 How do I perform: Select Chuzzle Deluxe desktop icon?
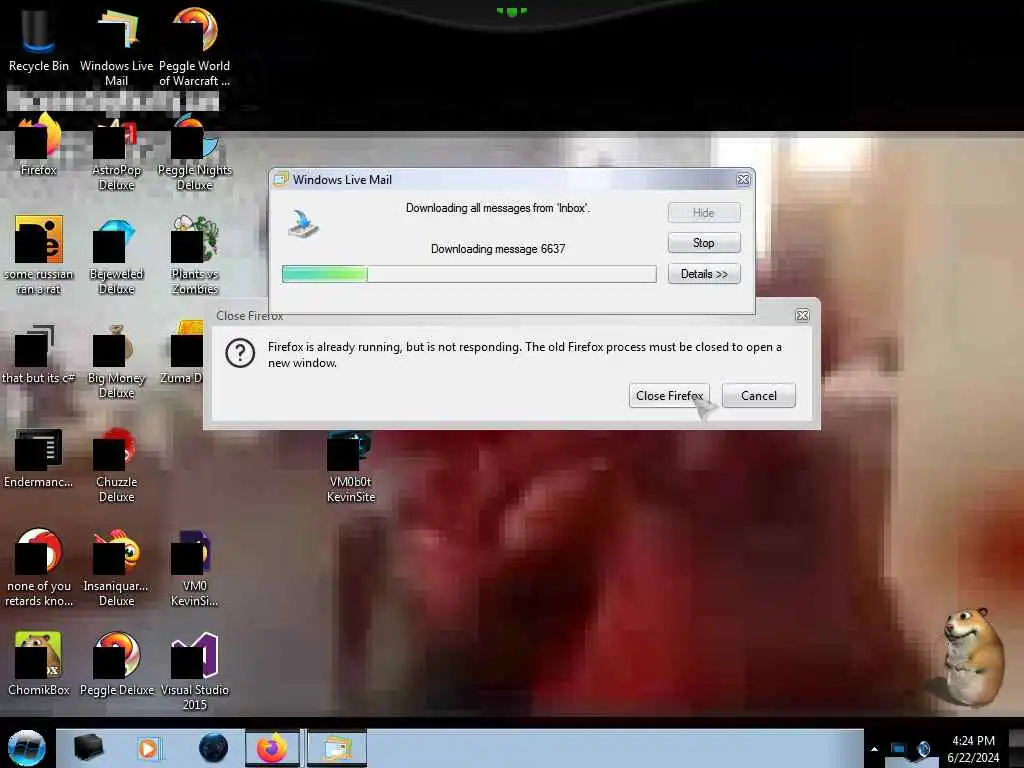click(116, 465)
